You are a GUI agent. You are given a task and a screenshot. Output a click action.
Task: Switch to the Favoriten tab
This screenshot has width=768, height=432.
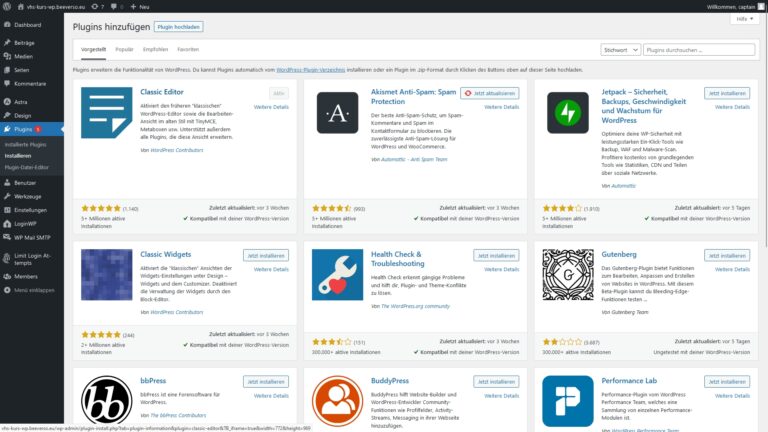click(x=188, y=49)
